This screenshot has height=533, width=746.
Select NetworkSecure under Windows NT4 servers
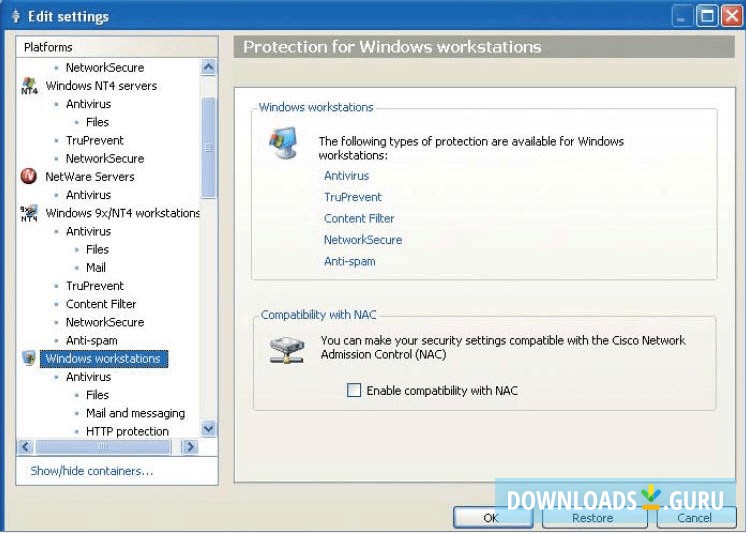[x=105, y=158]
